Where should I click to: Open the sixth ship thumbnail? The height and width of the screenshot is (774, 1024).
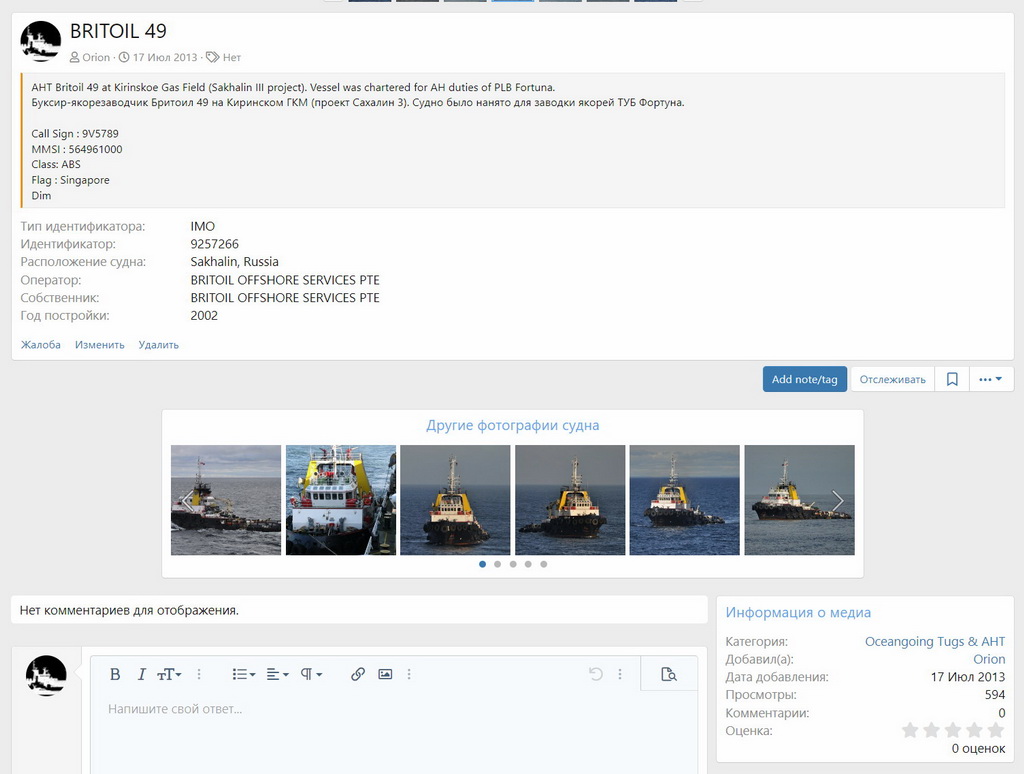[x=799, y=500]
